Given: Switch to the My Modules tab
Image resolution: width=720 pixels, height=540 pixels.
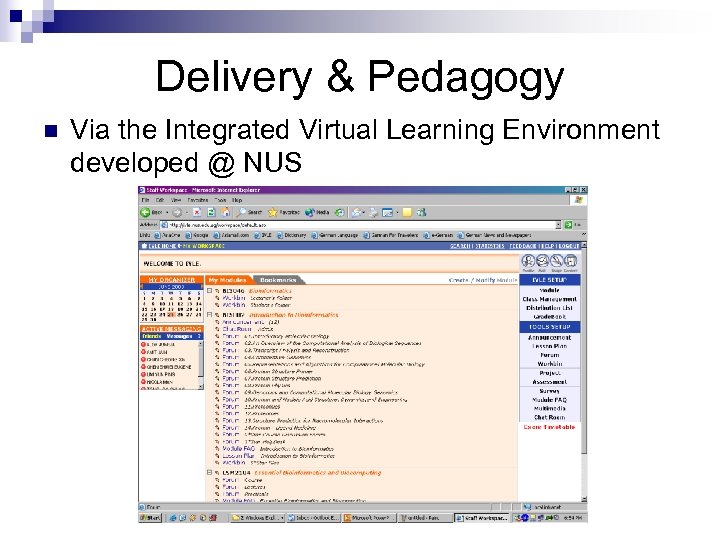Looking at the screenshot, I should tap(227, 280).
